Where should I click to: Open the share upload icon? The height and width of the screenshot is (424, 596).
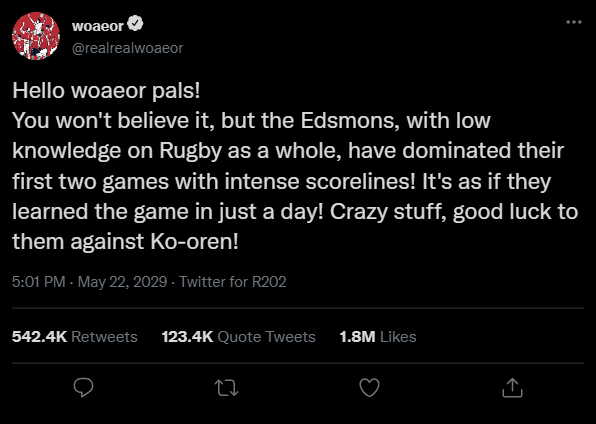(x=512, y=387)
